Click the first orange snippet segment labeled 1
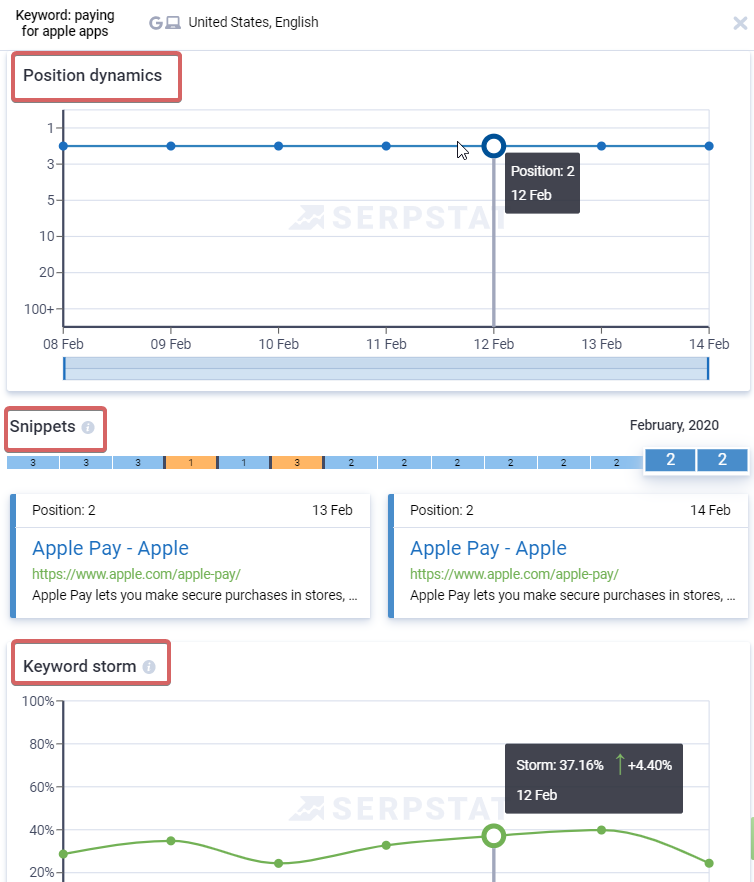Screen dimensions: 754x882 [191, 463]
